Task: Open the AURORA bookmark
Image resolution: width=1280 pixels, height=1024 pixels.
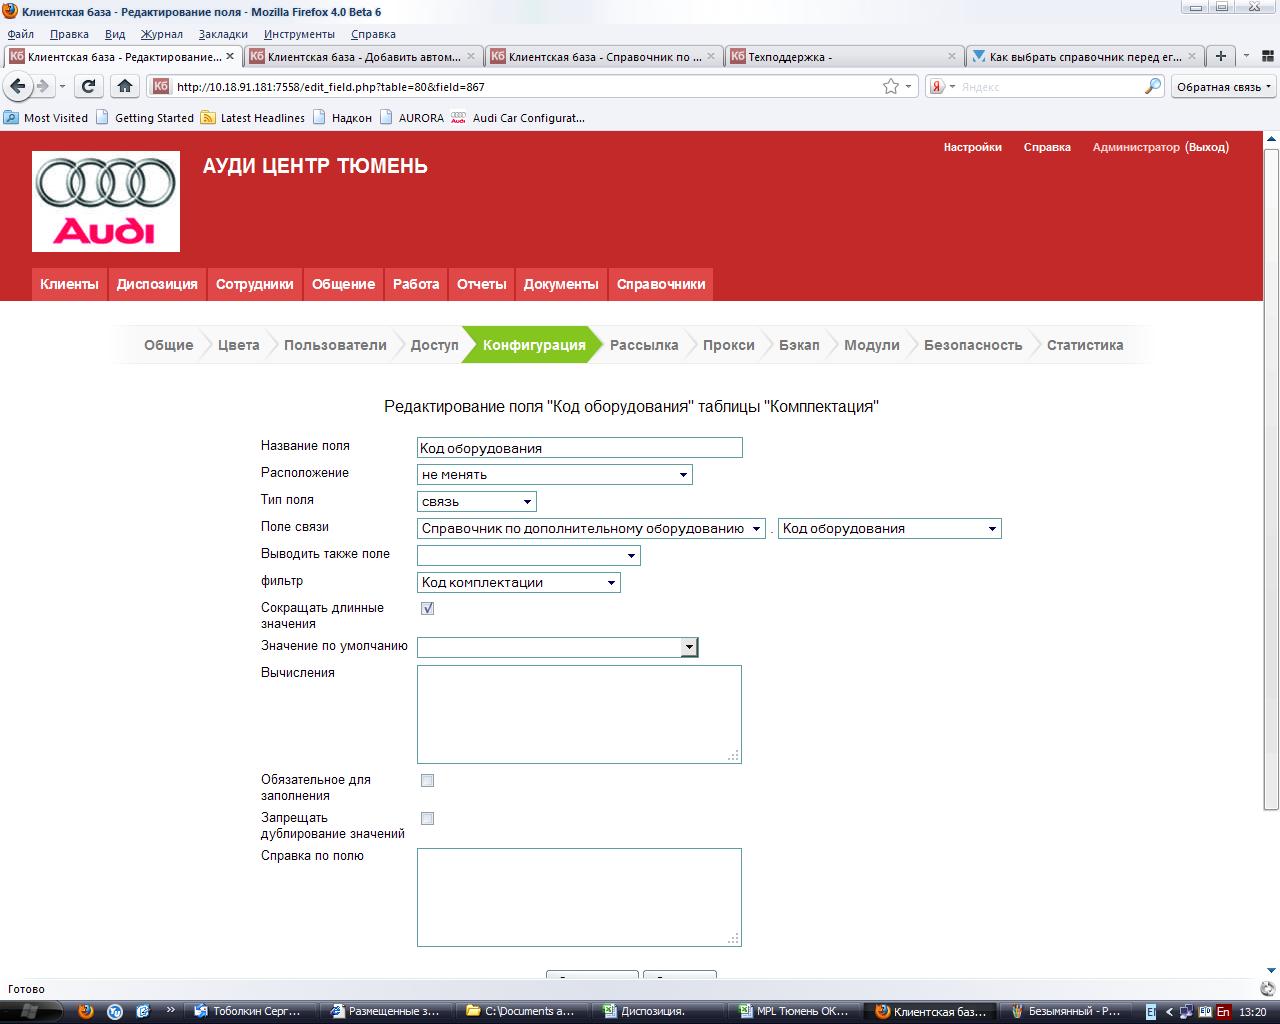Action: [412, 118]
